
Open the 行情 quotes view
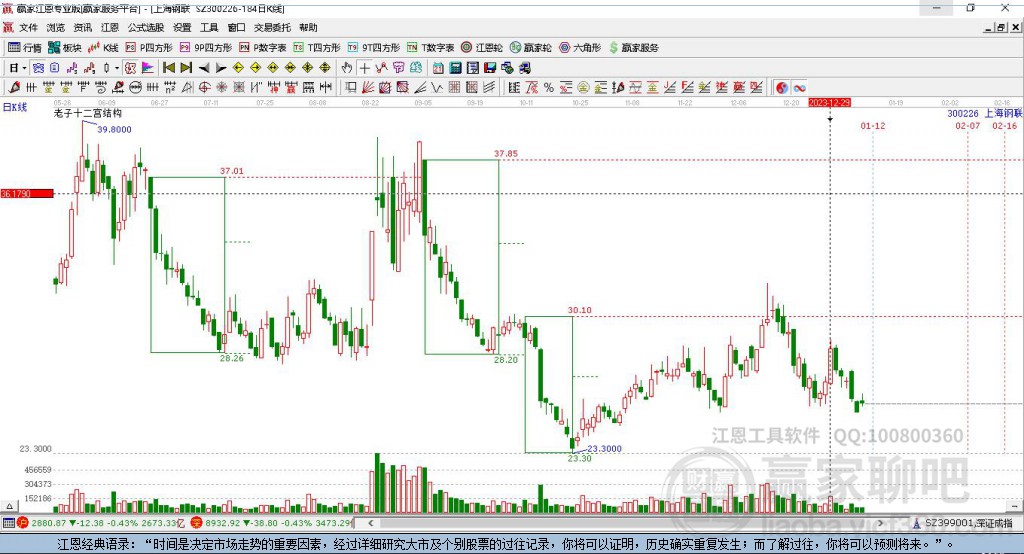point(25,48)
